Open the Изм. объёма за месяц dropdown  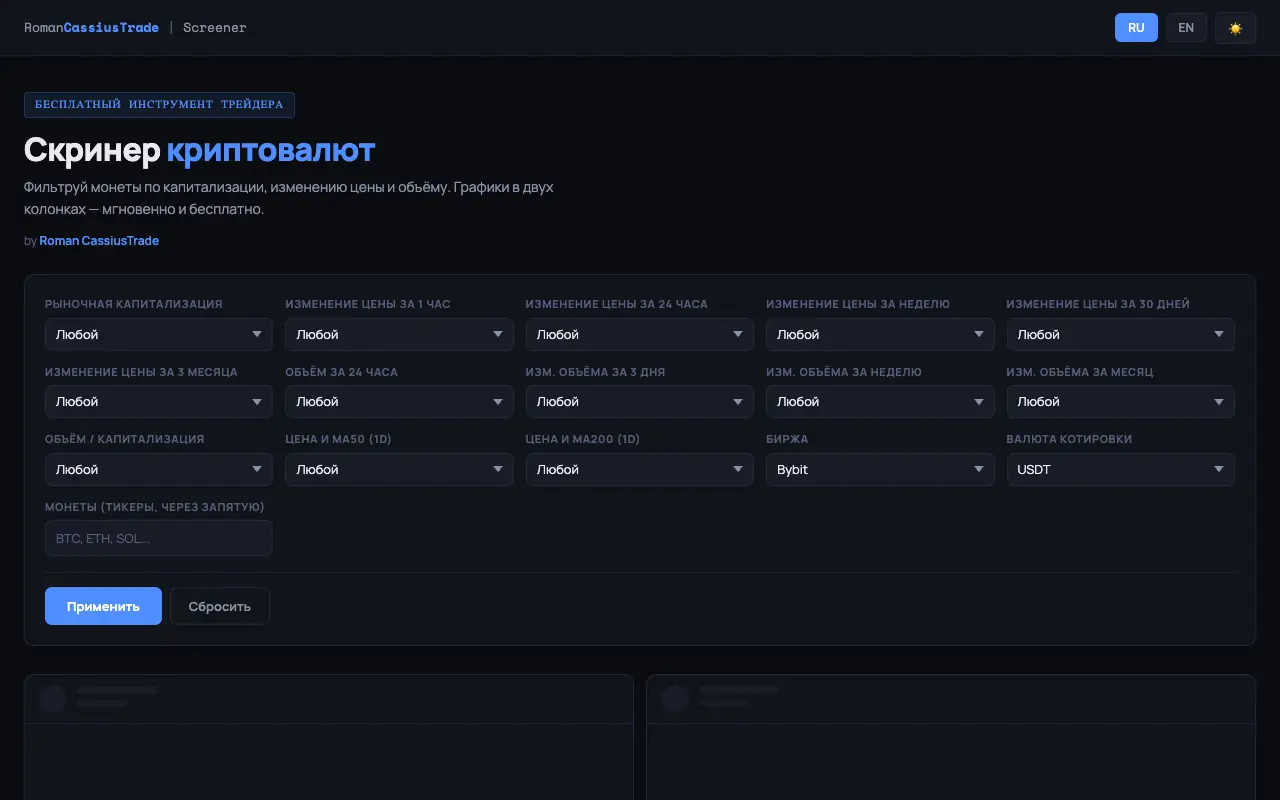point(1121,401)
